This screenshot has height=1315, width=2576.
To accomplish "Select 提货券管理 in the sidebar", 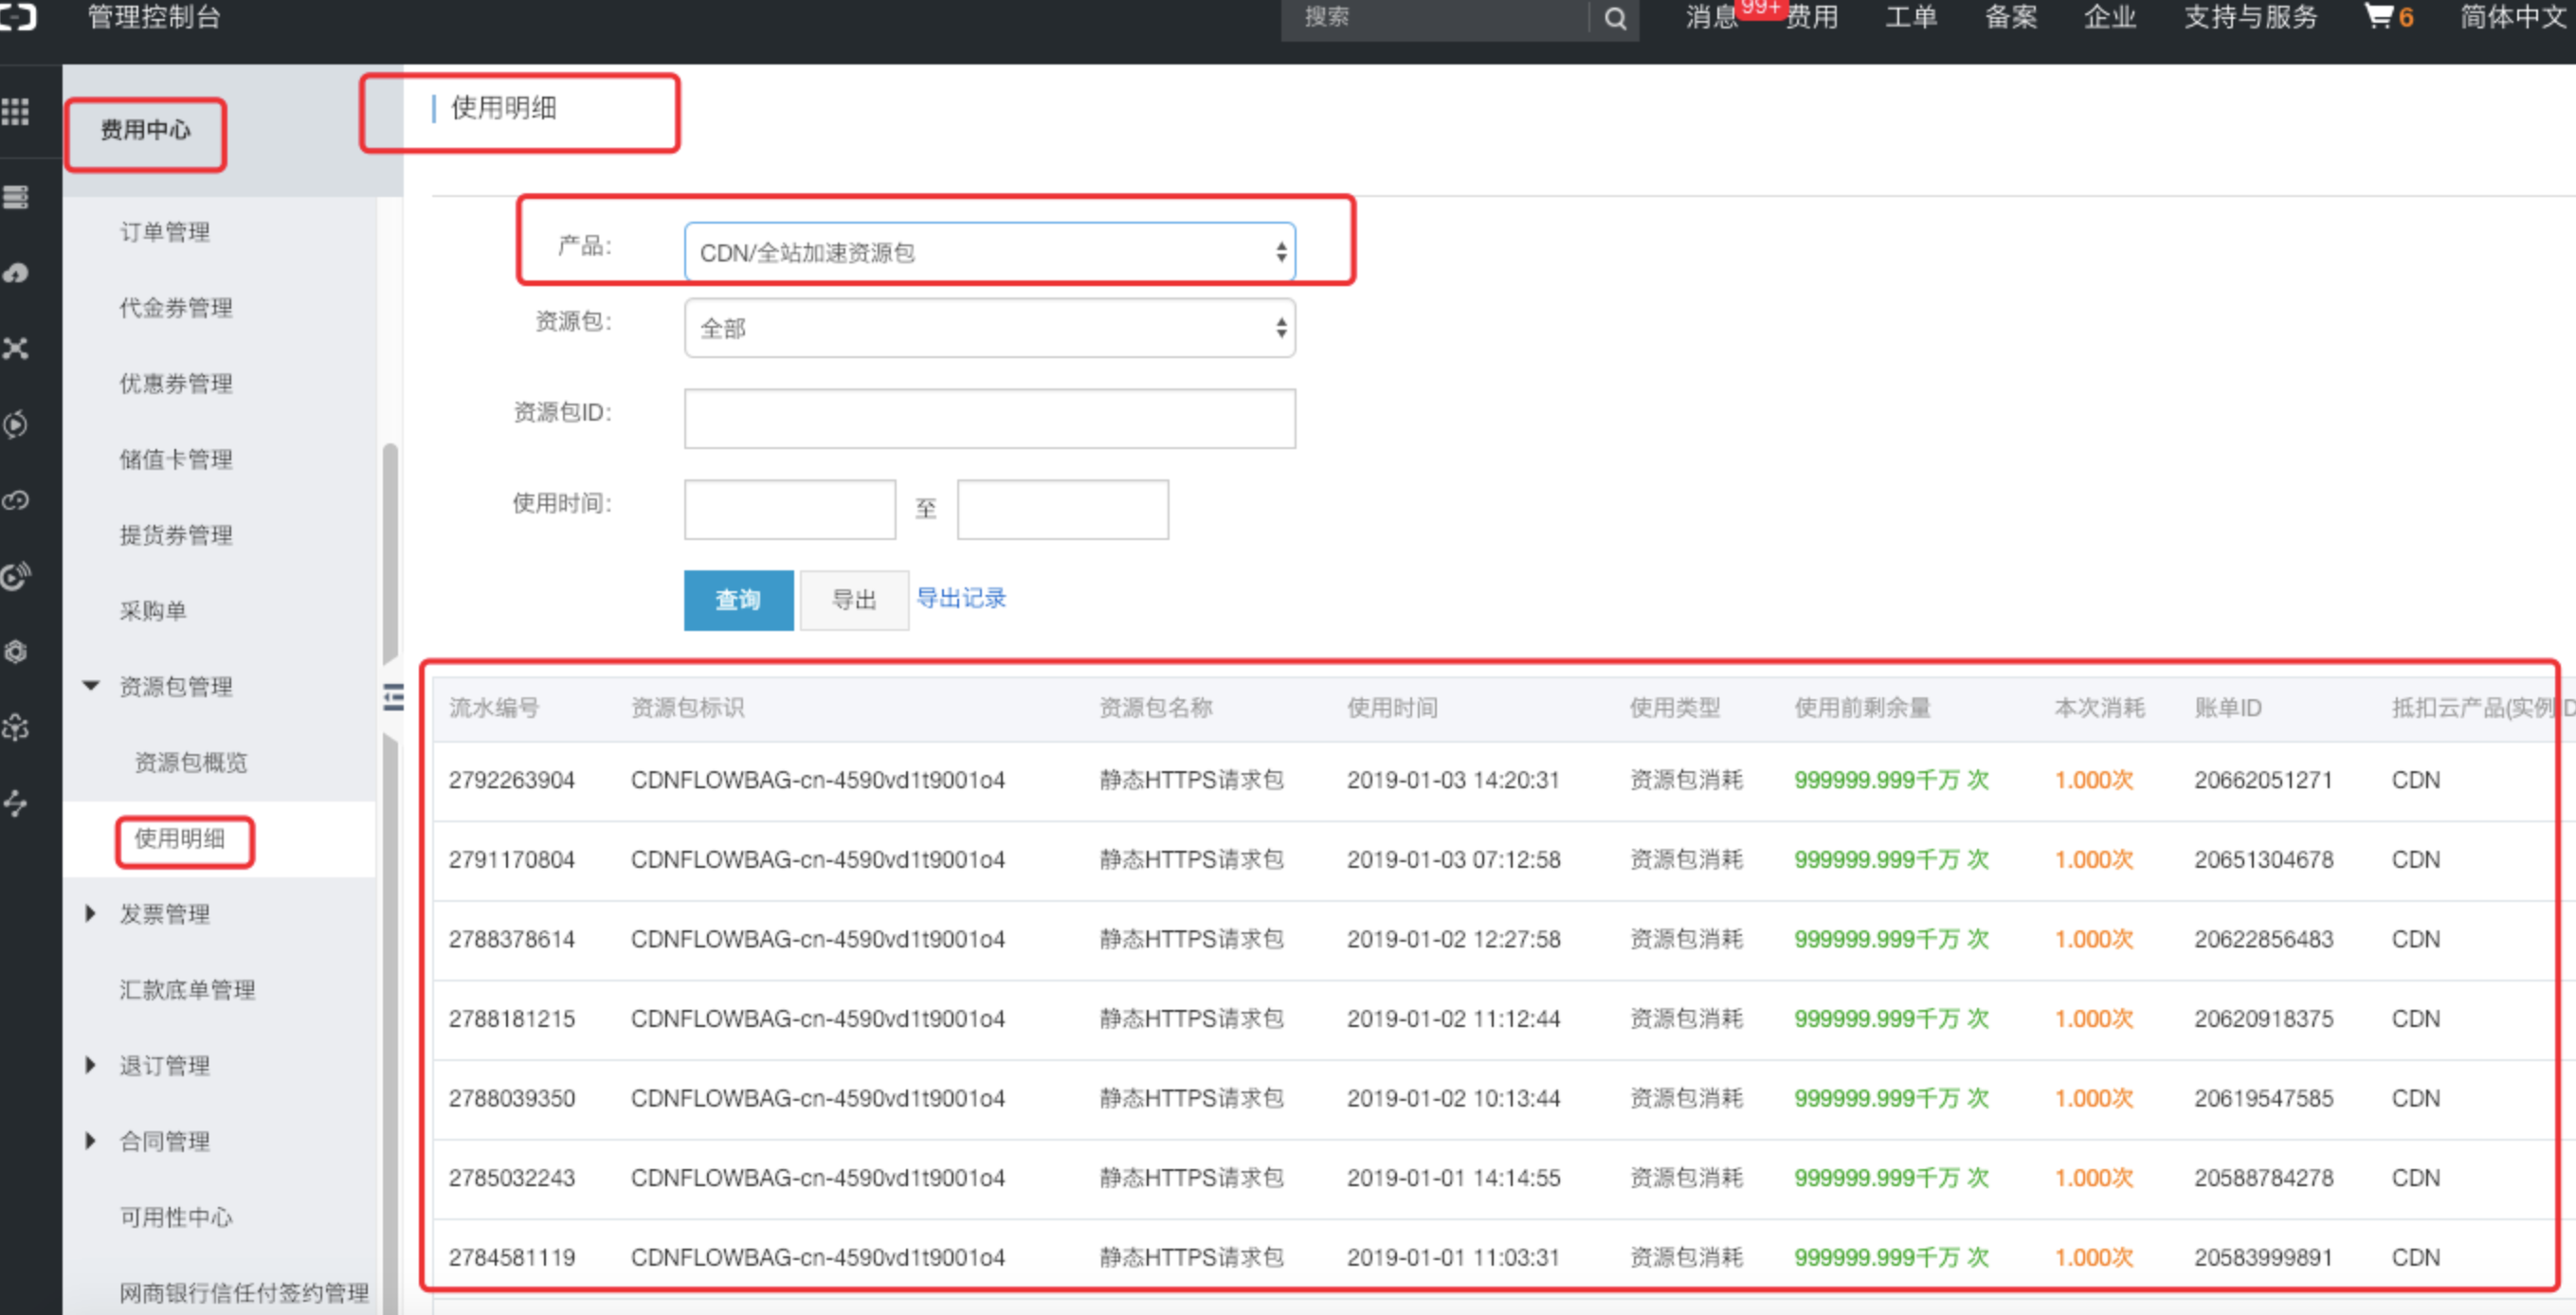I will 176,535.
